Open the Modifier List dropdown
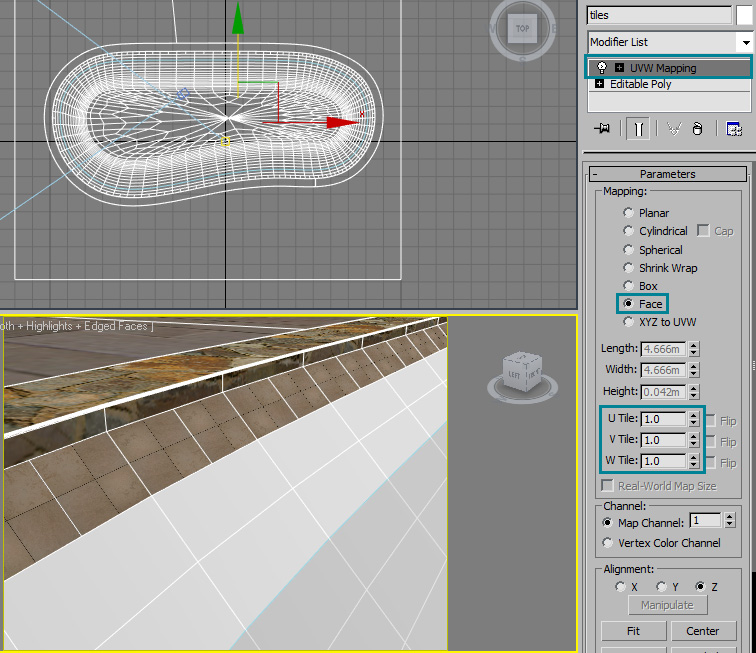 [x=744, y=42]
